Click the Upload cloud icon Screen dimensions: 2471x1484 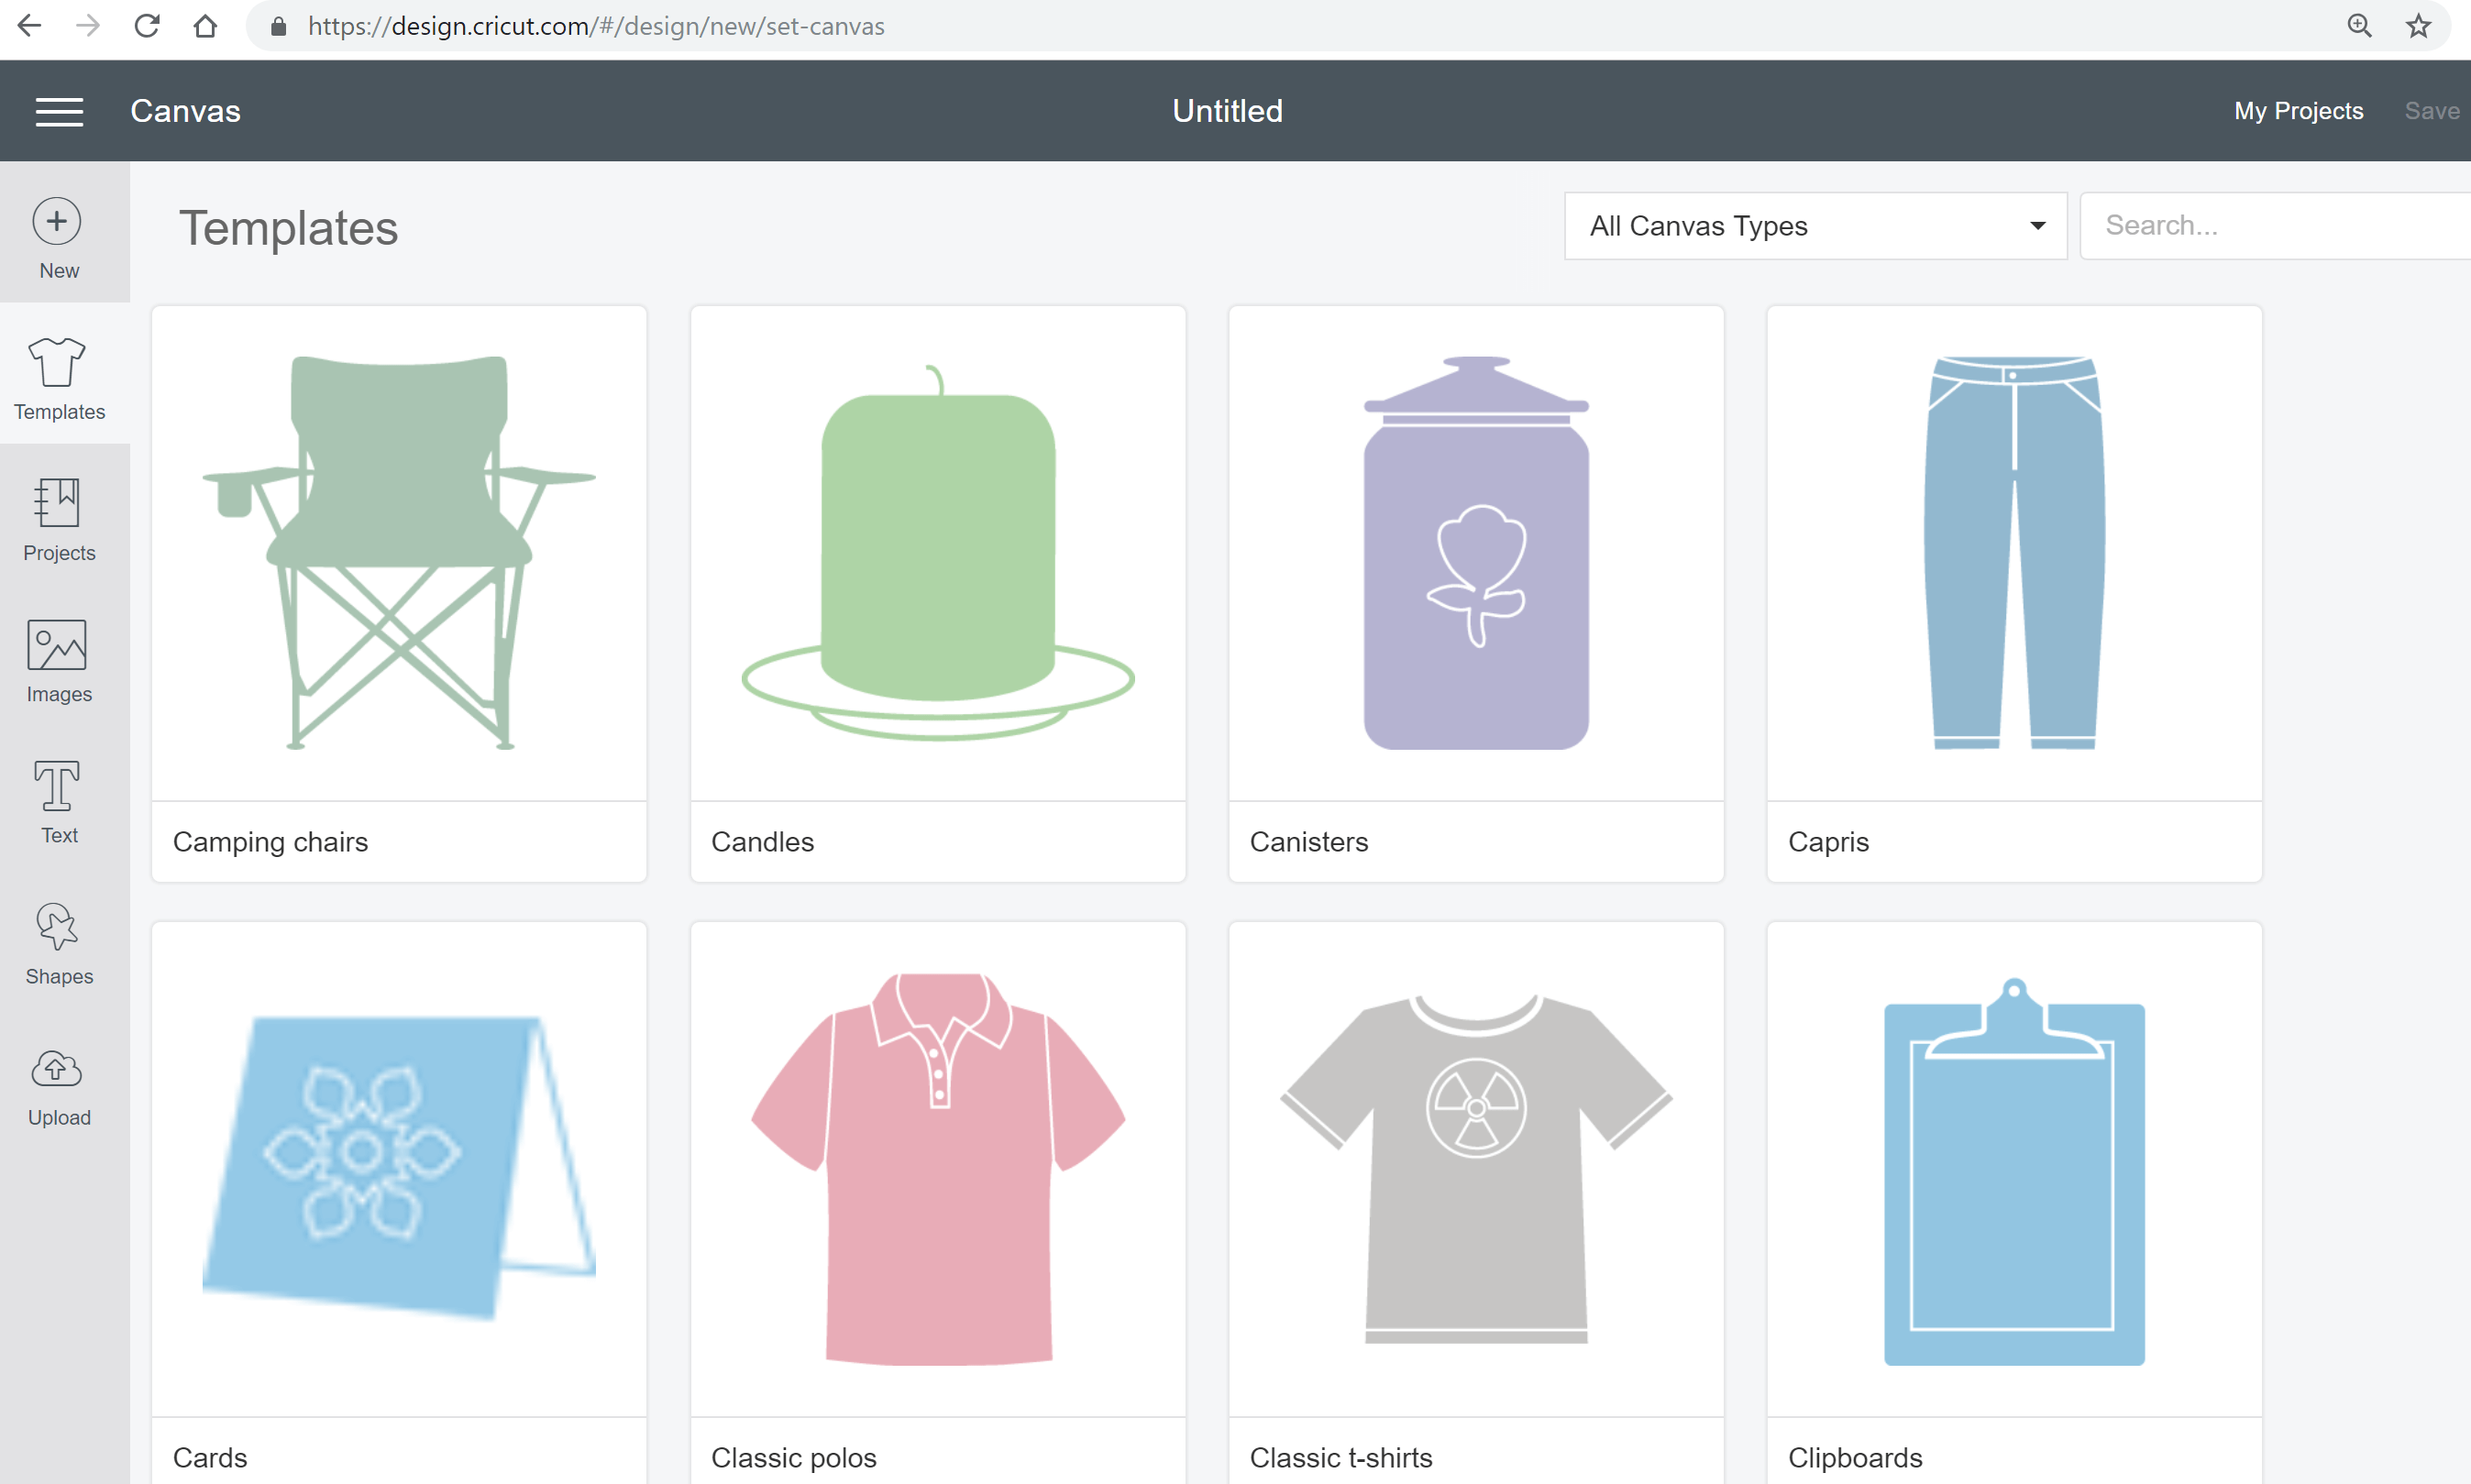click(57, 1069)
